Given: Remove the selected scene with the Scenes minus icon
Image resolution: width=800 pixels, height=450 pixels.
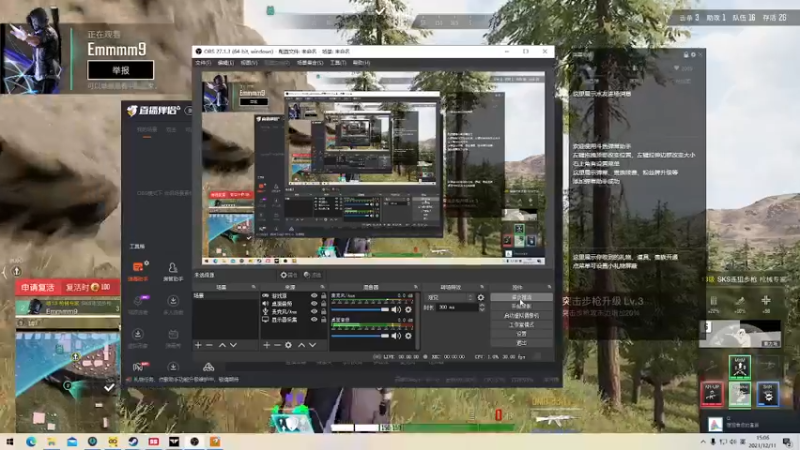Looking at the screenshot, I should (209, 345).
